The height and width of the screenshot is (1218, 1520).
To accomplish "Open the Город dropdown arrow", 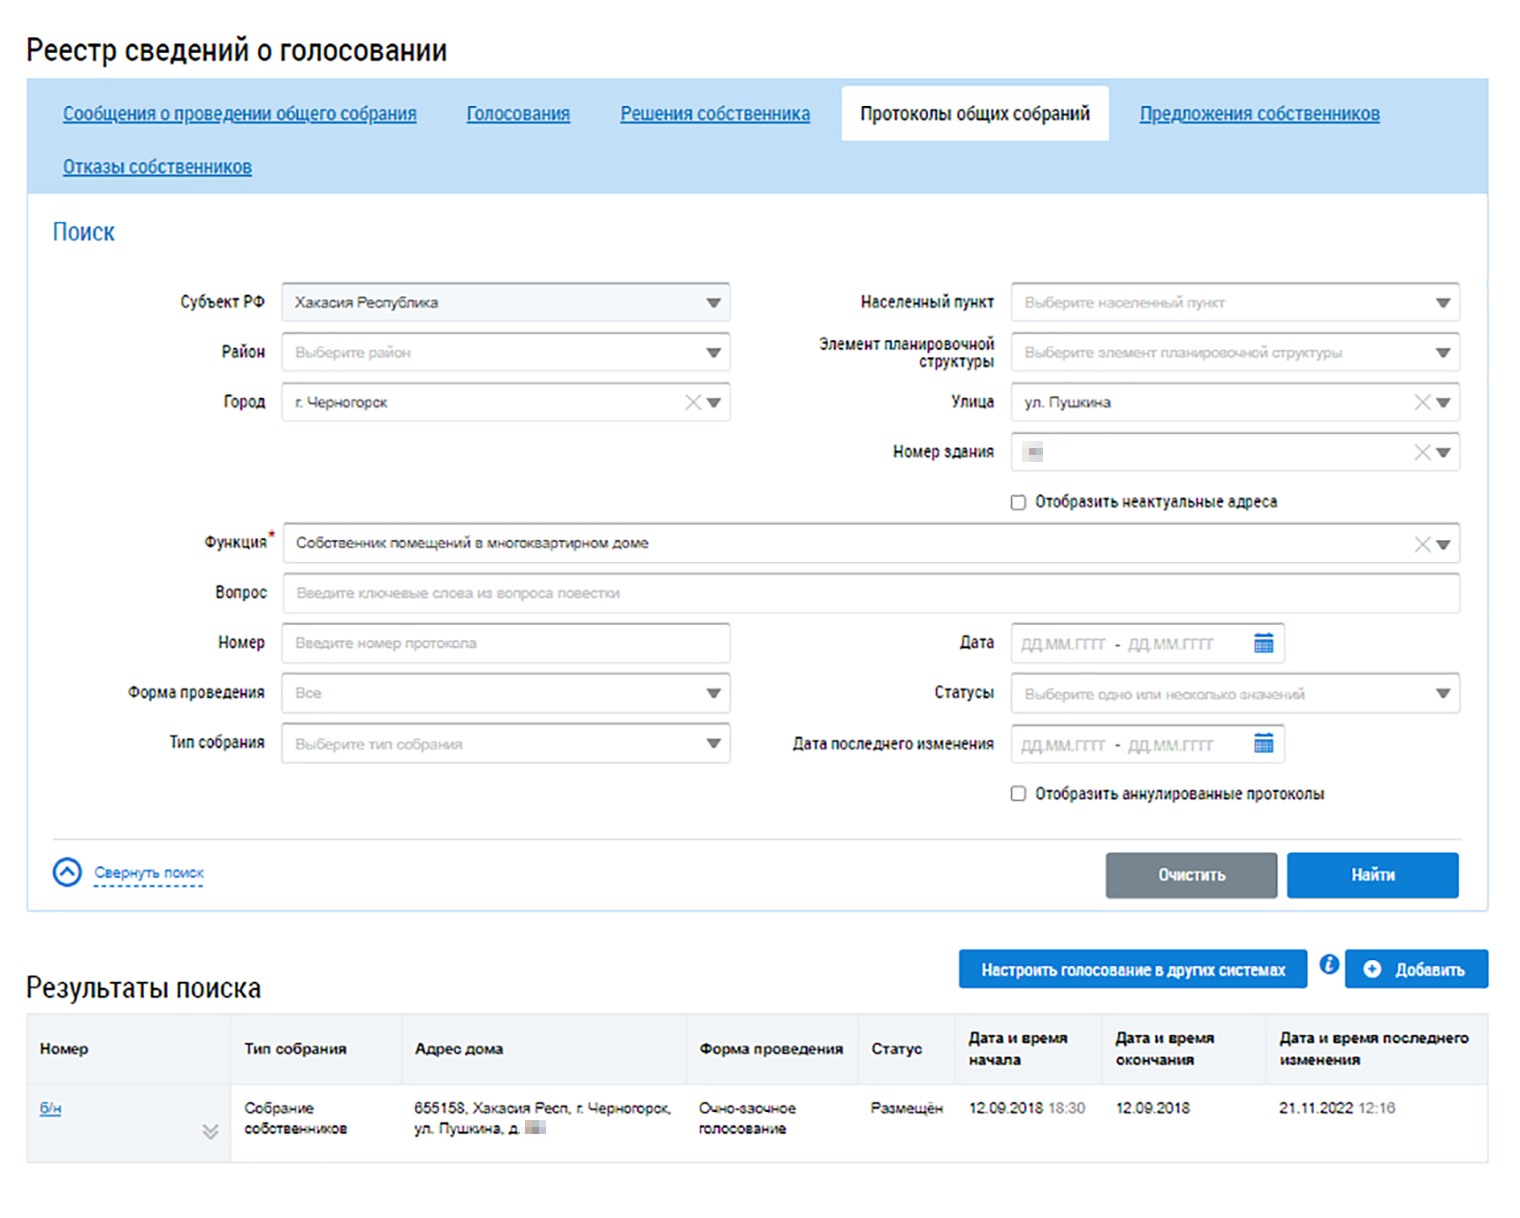I will 714,403.
